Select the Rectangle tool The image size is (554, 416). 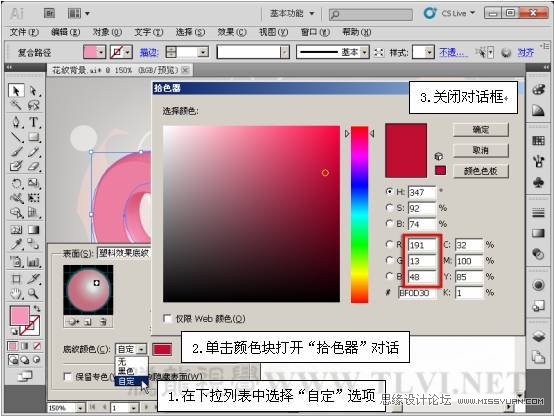pos(34,137)
